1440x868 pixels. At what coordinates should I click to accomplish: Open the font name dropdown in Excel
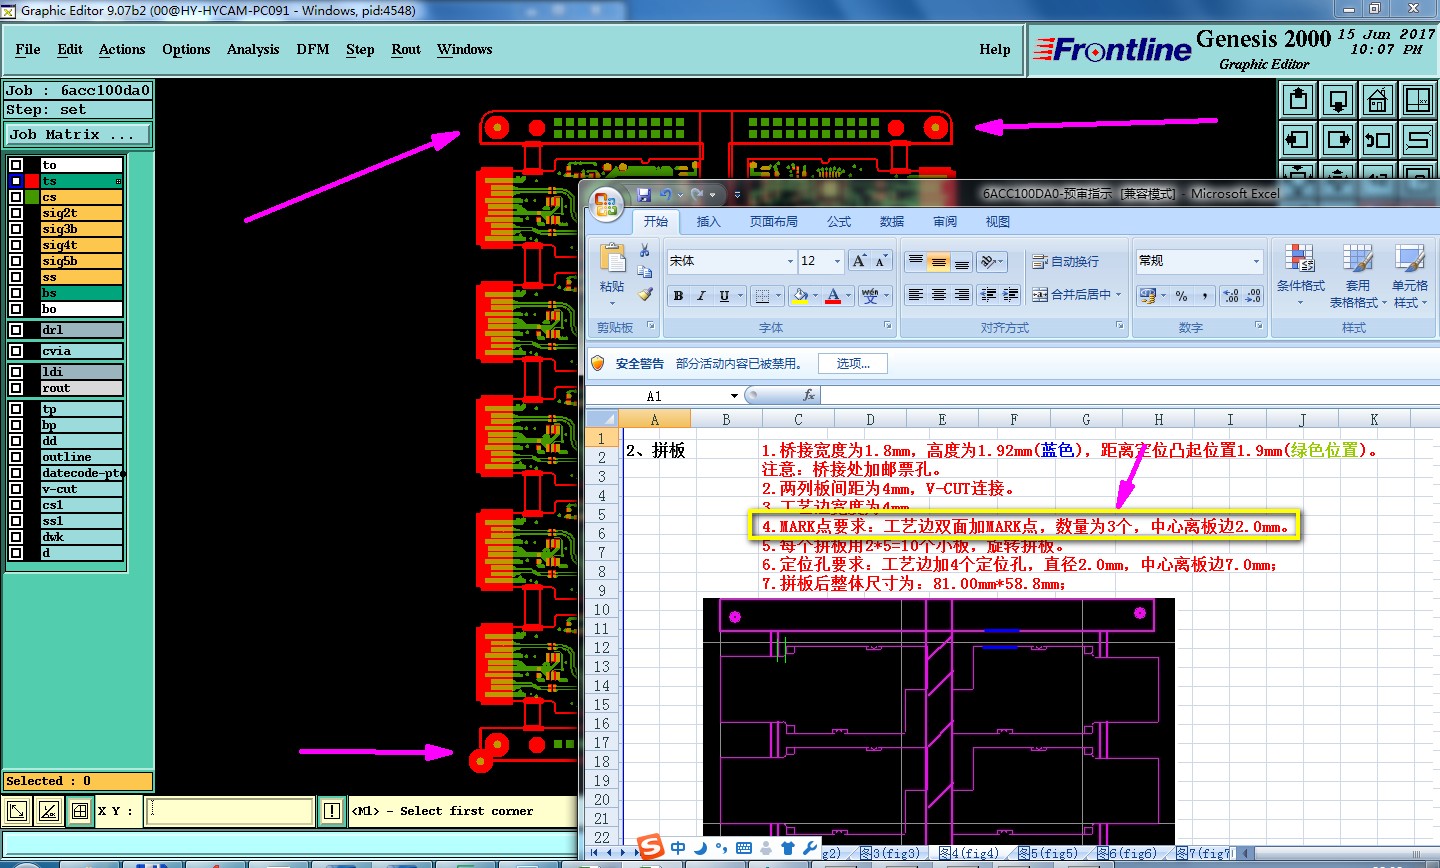789,261
